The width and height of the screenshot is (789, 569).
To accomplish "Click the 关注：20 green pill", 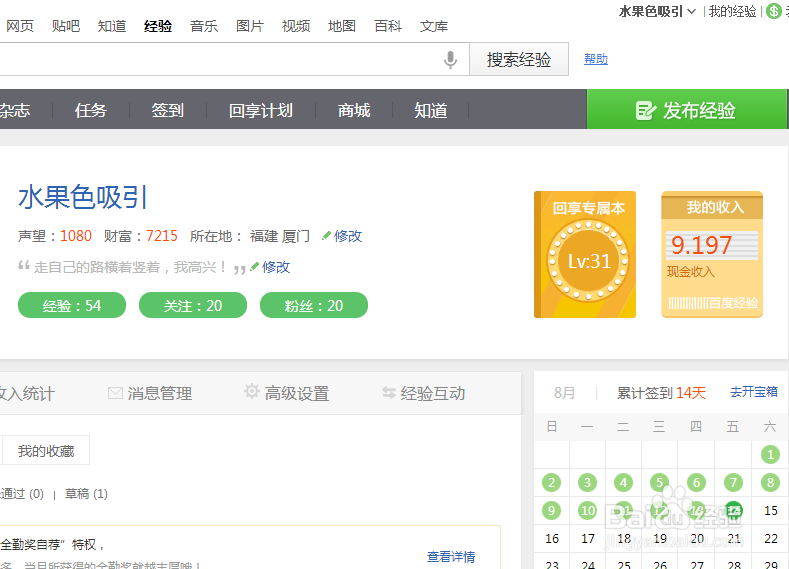I will [x=193, y=305].
